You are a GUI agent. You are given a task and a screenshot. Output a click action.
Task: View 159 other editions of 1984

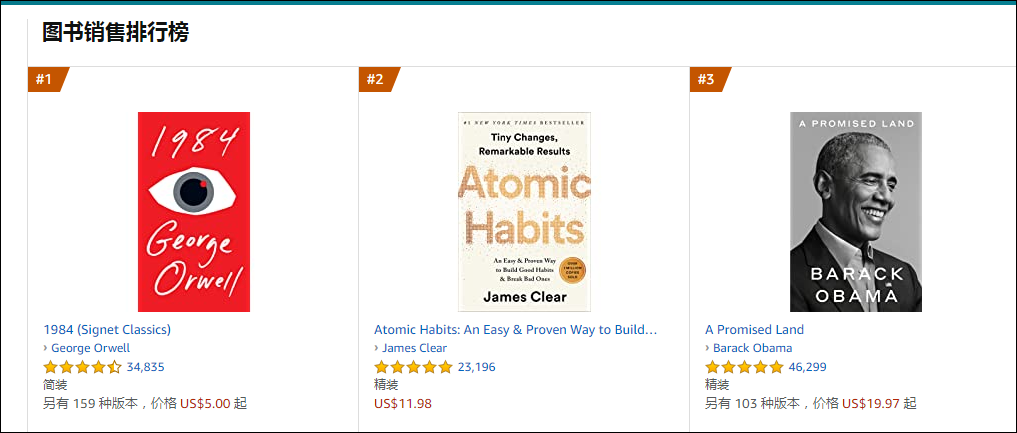pyautogui.click(x=145, y=404)
